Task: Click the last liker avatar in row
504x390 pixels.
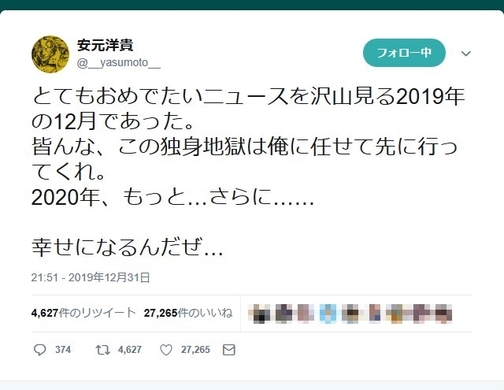Action: [444, 314]
